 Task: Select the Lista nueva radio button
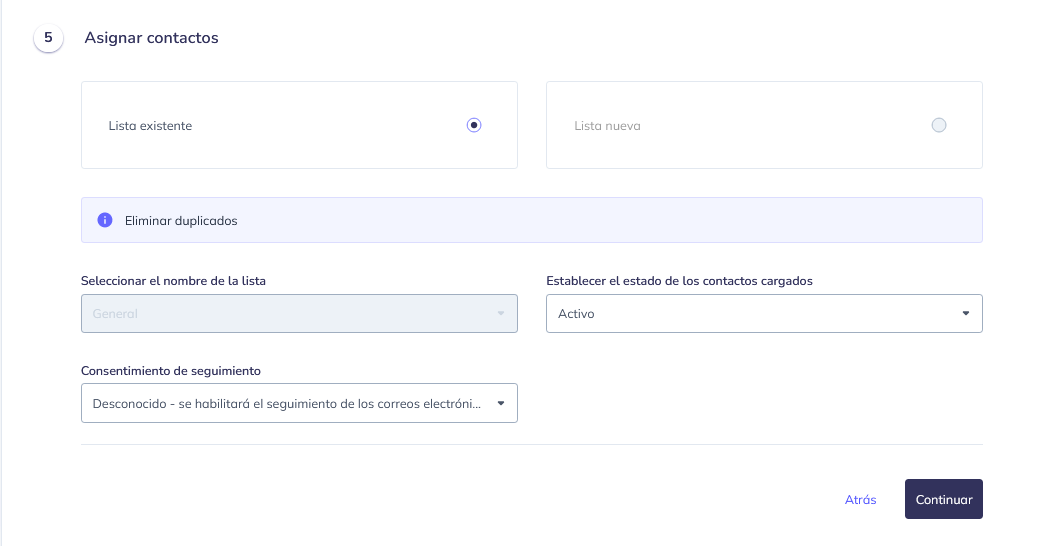938,125
